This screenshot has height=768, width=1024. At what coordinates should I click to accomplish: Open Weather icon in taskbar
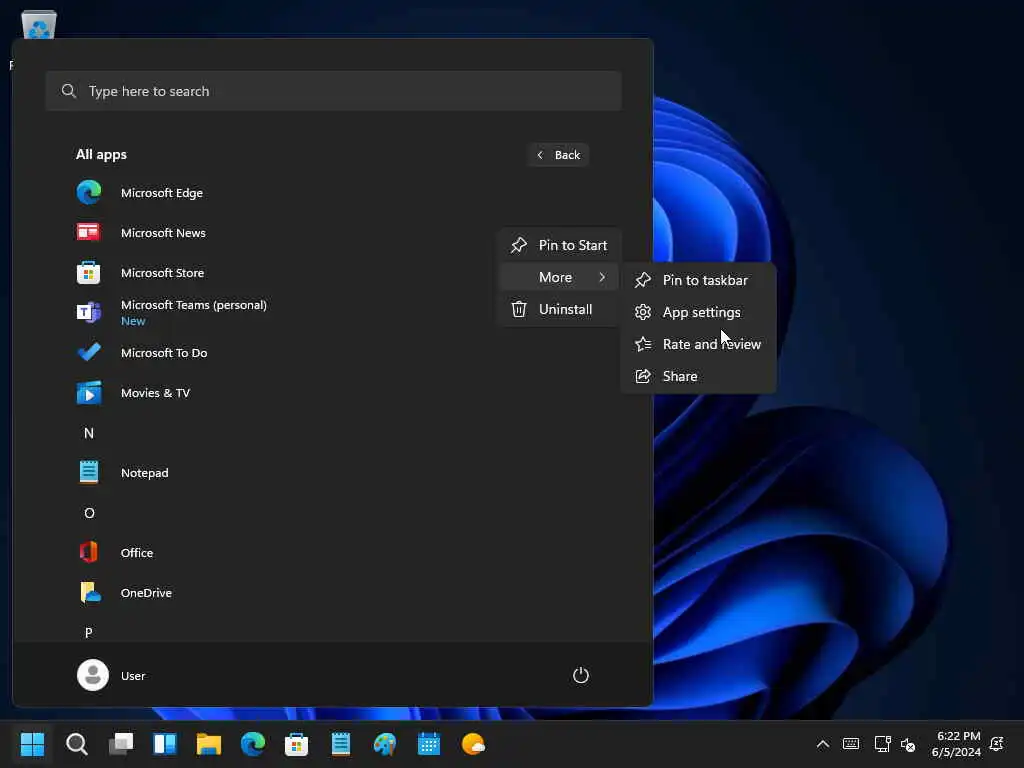(x=473, y=744)
